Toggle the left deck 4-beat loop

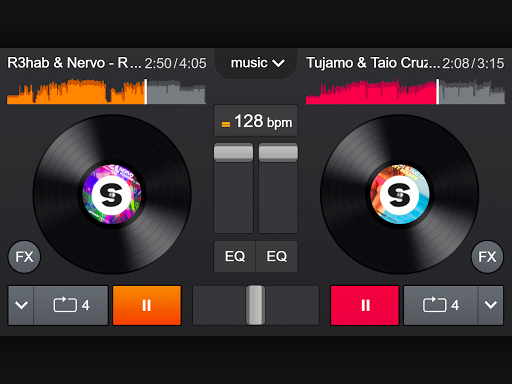point(71,305)
